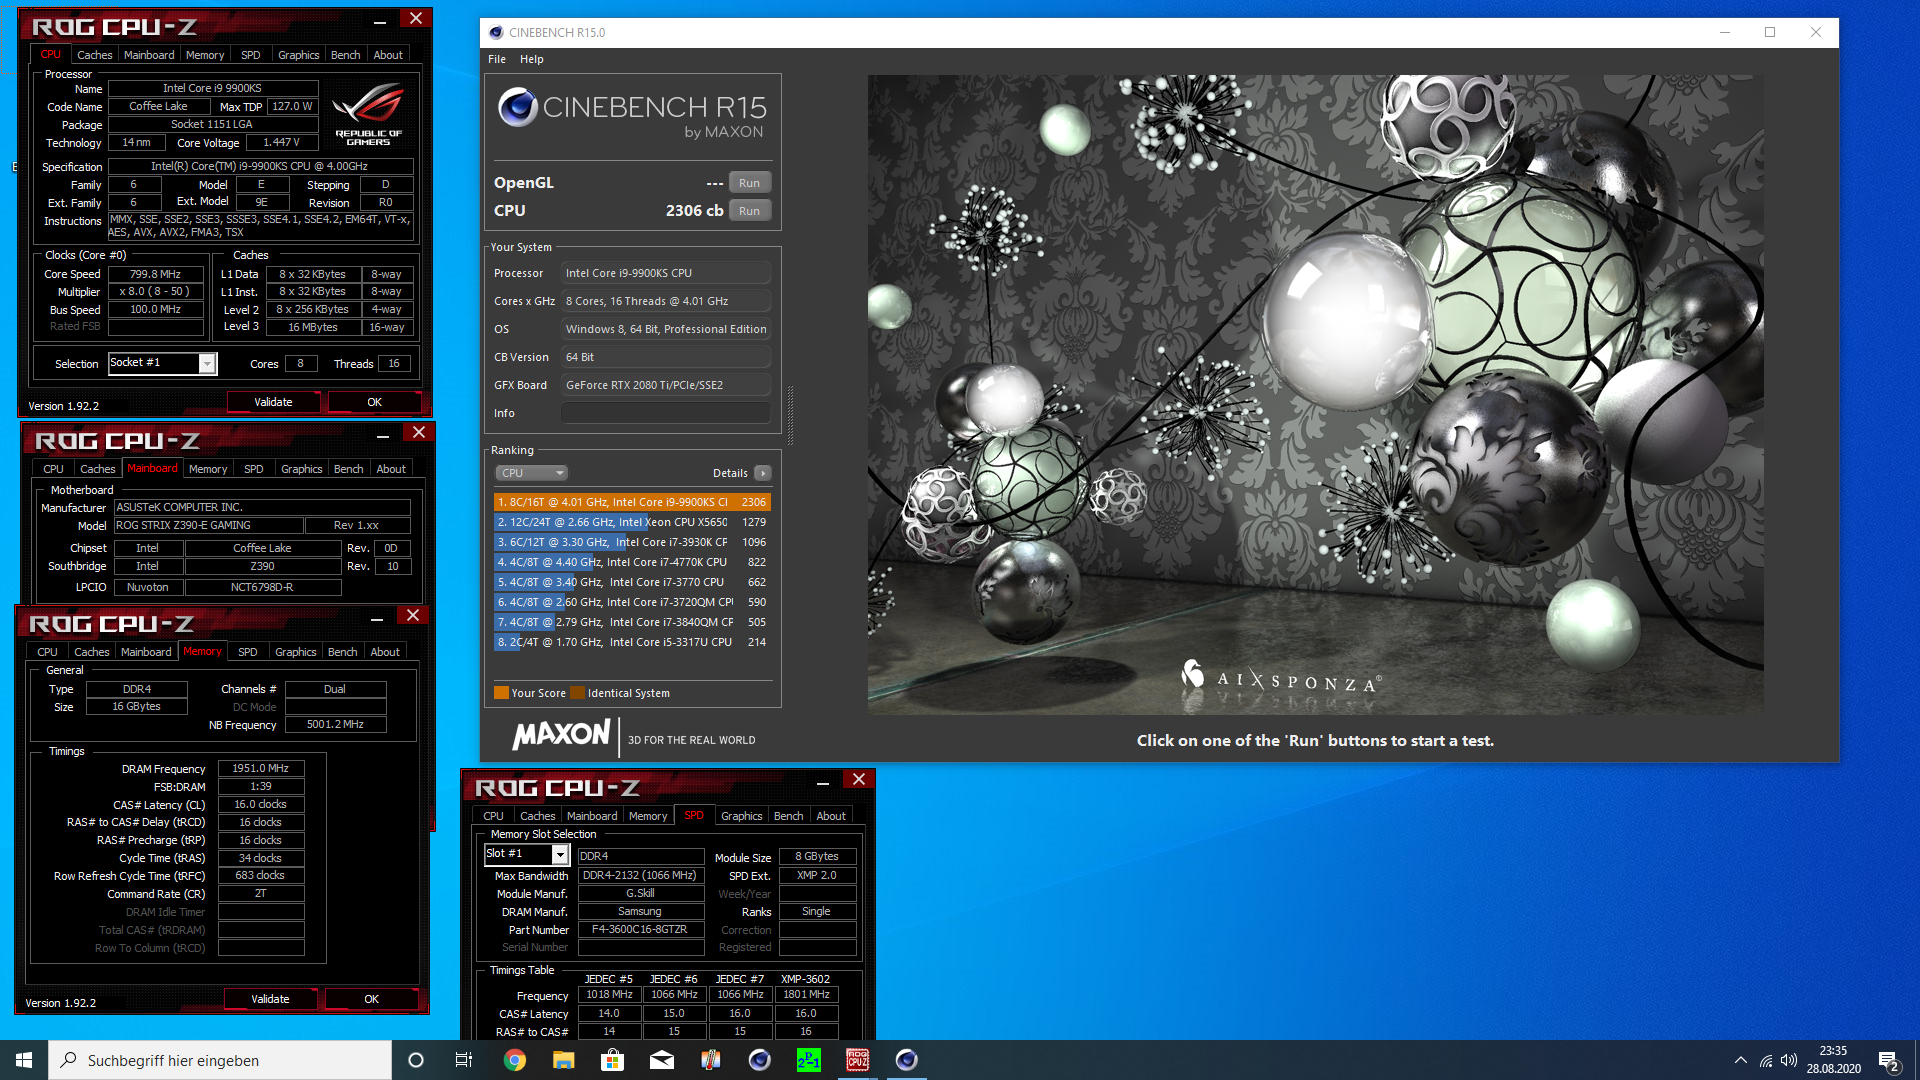The height and width of the screenshot is (1080, 1920).
Task: Open the bookshelf-style app taskbar icon
Action: (x=710, y=1060)
